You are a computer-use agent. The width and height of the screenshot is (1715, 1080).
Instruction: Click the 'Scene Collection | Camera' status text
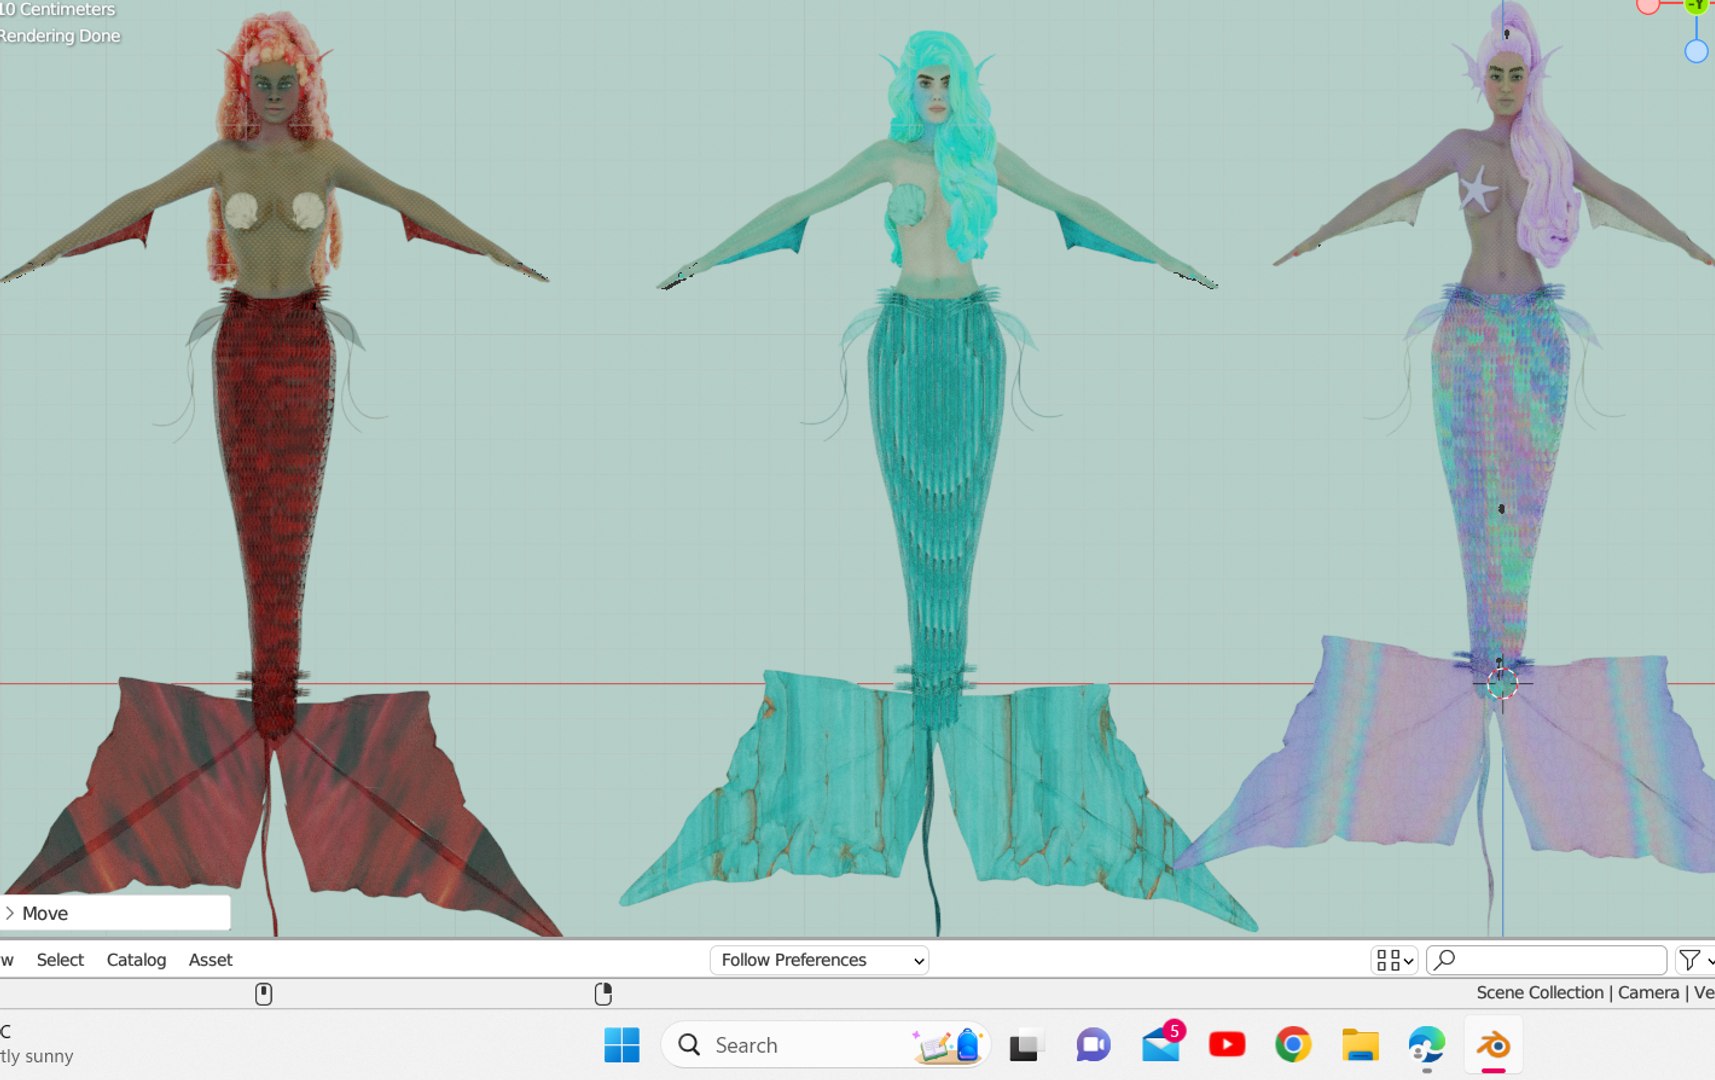pyautogui.click(x=1578, y=992)
